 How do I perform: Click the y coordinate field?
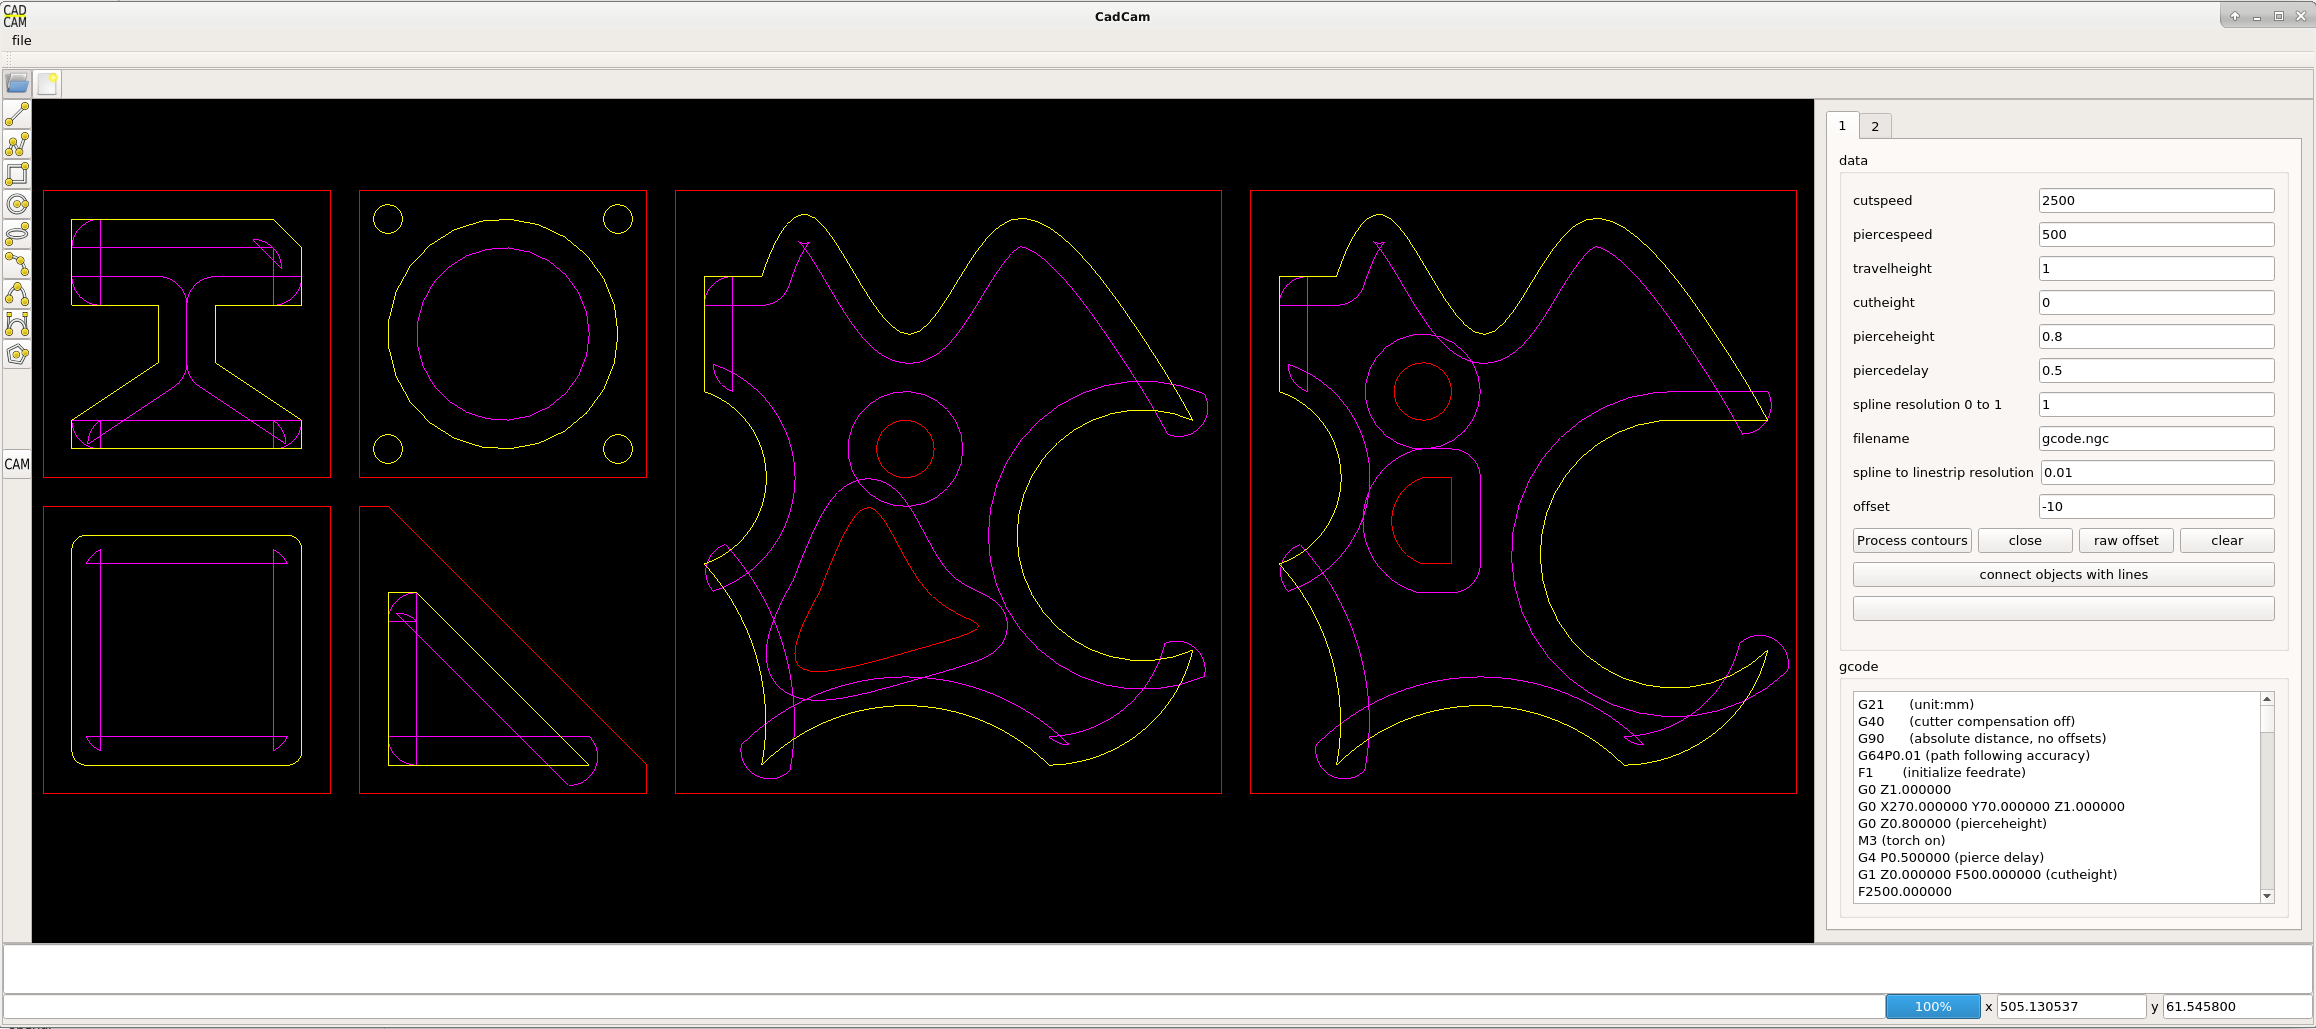click(x=2236, y=1006)
